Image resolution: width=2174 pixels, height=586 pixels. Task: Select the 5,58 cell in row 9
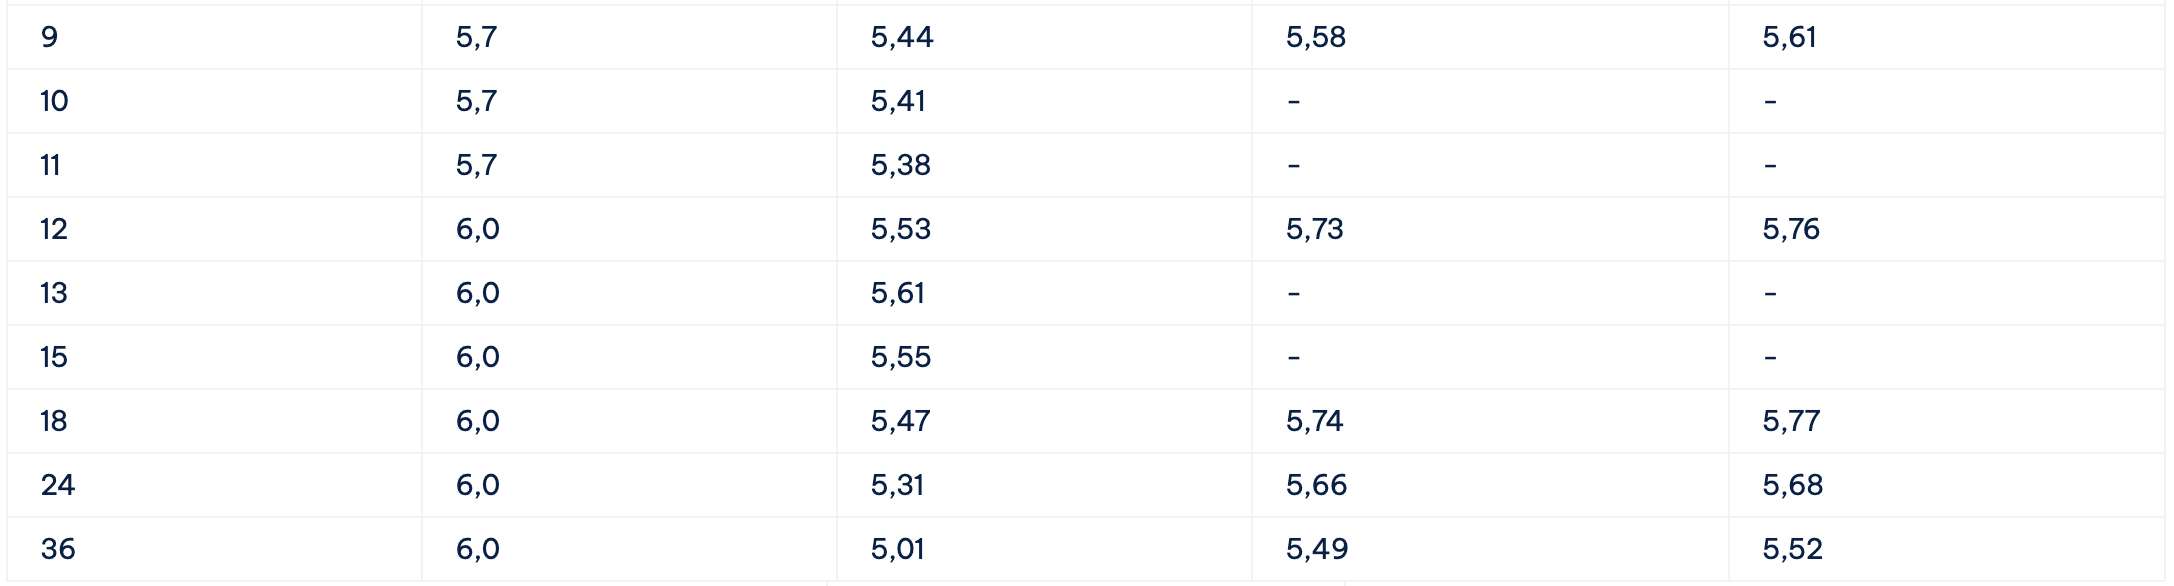click(1489, 37)
